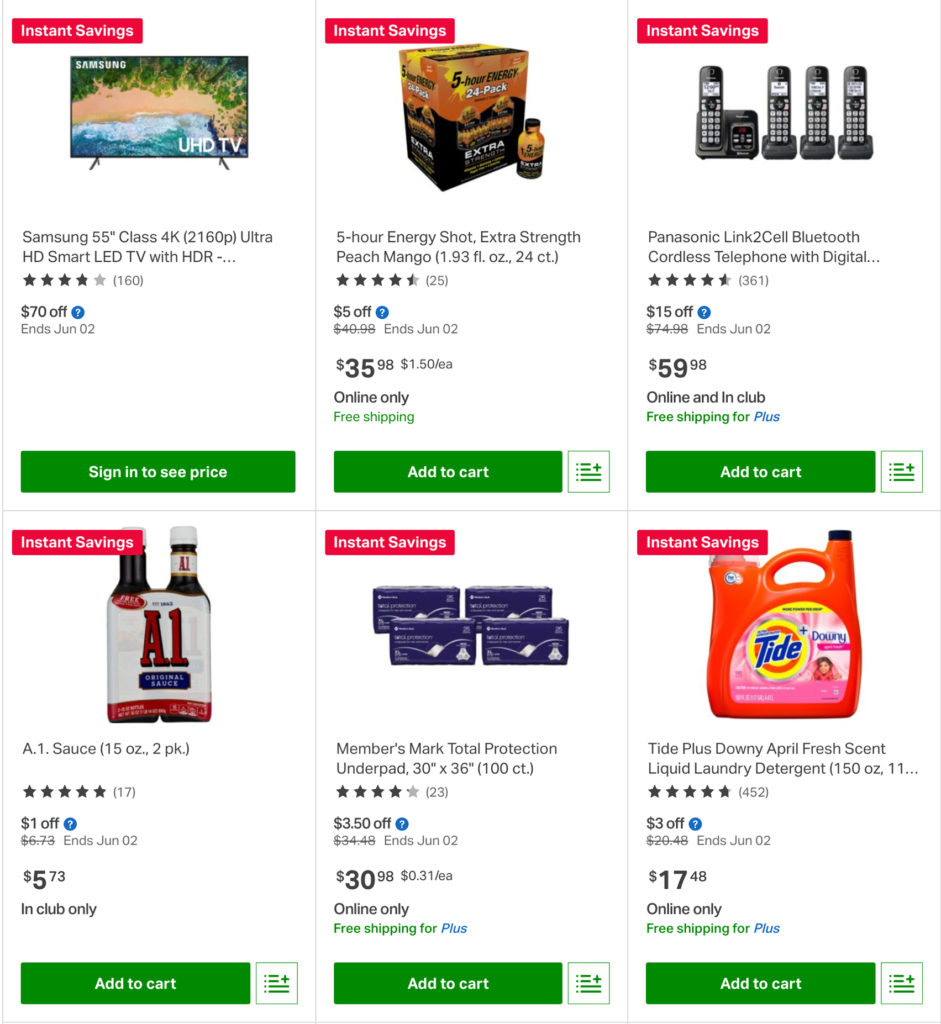The width and height of the screenshot is (941, 1024).
Task: Add A.1. Sauce to cart
Action: [135, 983]
